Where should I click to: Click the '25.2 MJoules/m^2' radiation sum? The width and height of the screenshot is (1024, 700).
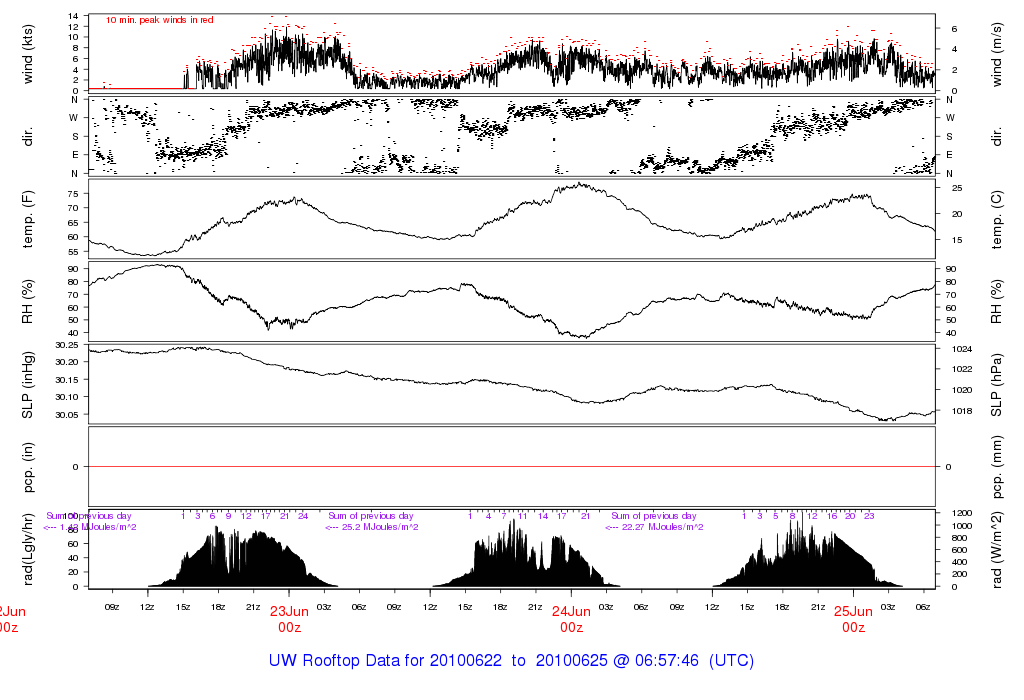pyautogui.click(x=380, y=527)
